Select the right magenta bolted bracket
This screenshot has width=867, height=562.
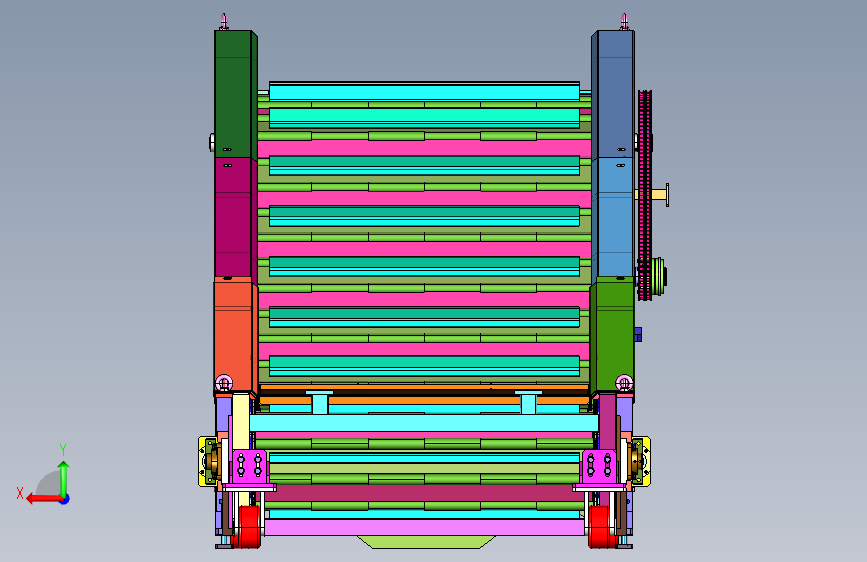[x=599, y=465]
